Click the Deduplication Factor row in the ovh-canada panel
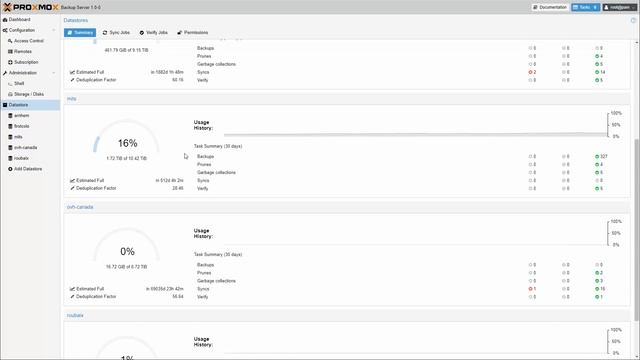The image size is (640, 360). pyautogui.click(x=127, y=297)
